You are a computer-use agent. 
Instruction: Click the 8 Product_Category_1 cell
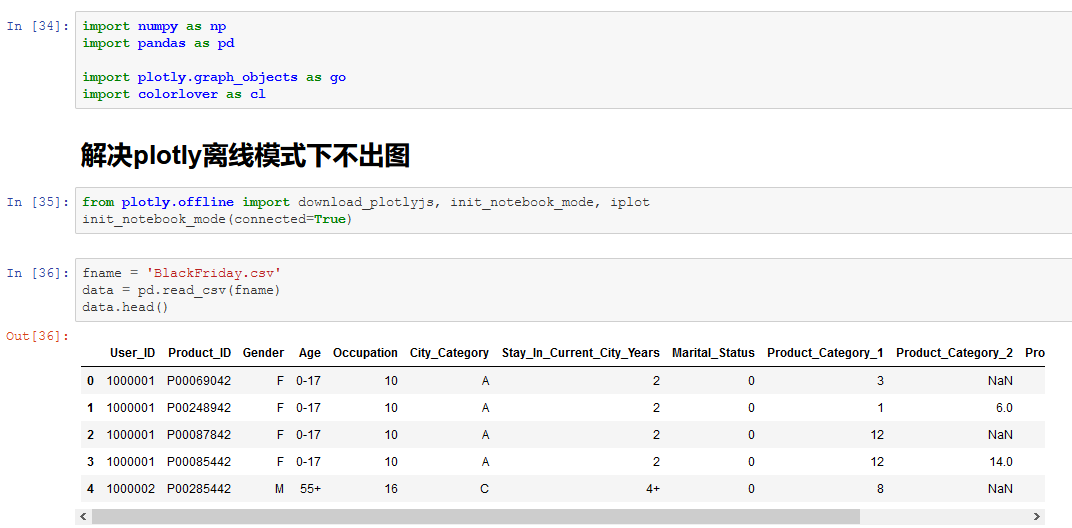(x=881, y=489)
